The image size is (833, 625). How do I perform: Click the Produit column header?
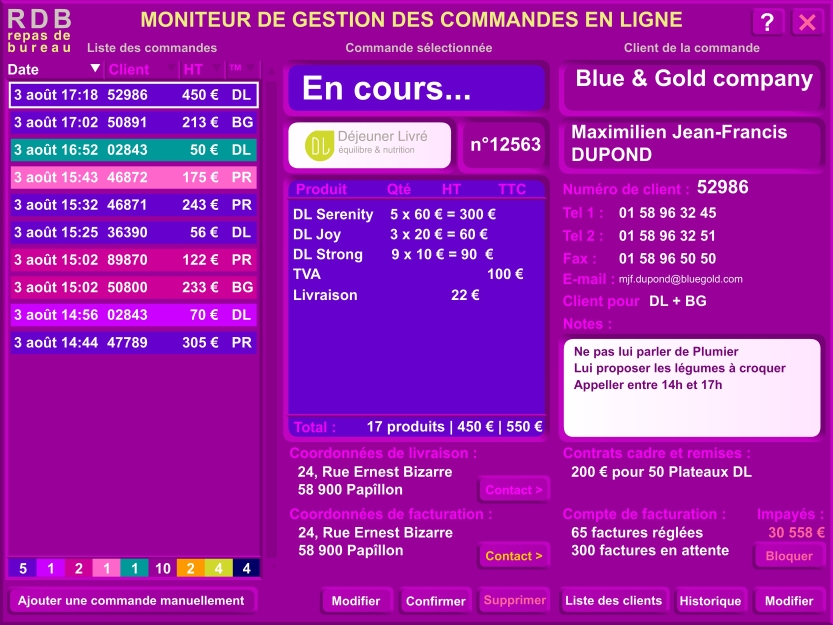[x=321, y=190]
